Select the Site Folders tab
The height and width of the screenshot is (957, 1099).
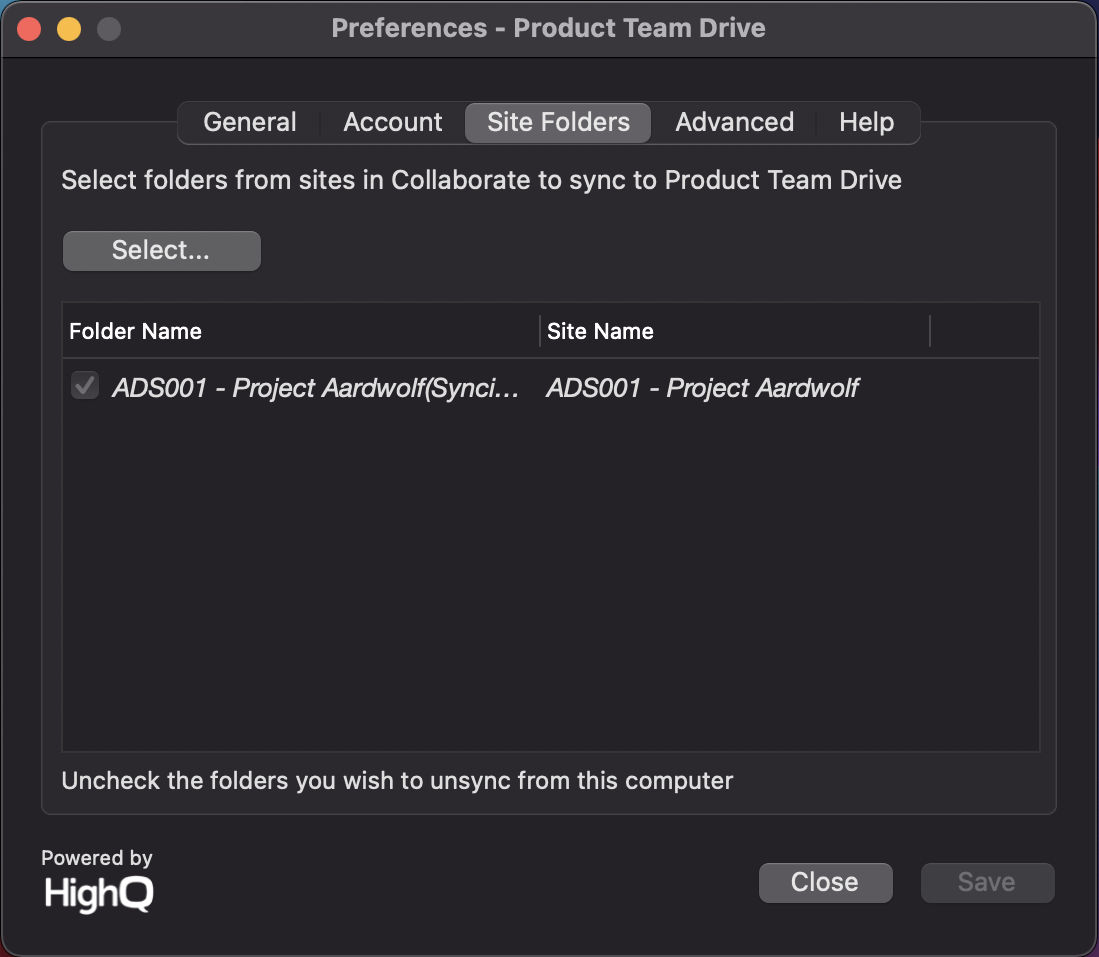pos(558,123)
